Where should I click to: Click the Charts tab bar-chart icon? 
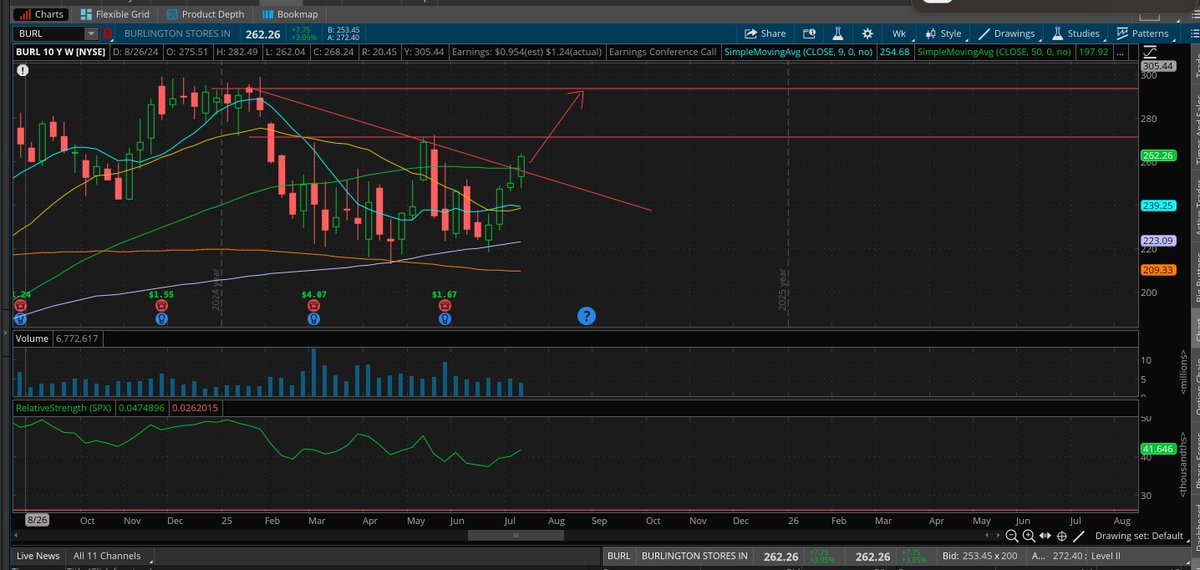23,14
